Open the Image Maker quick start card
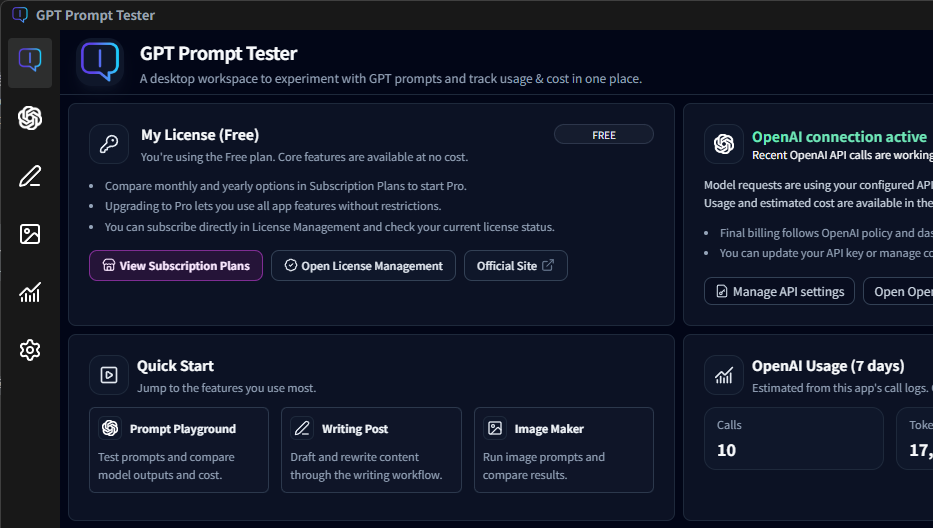 click(x=563, y=449)
